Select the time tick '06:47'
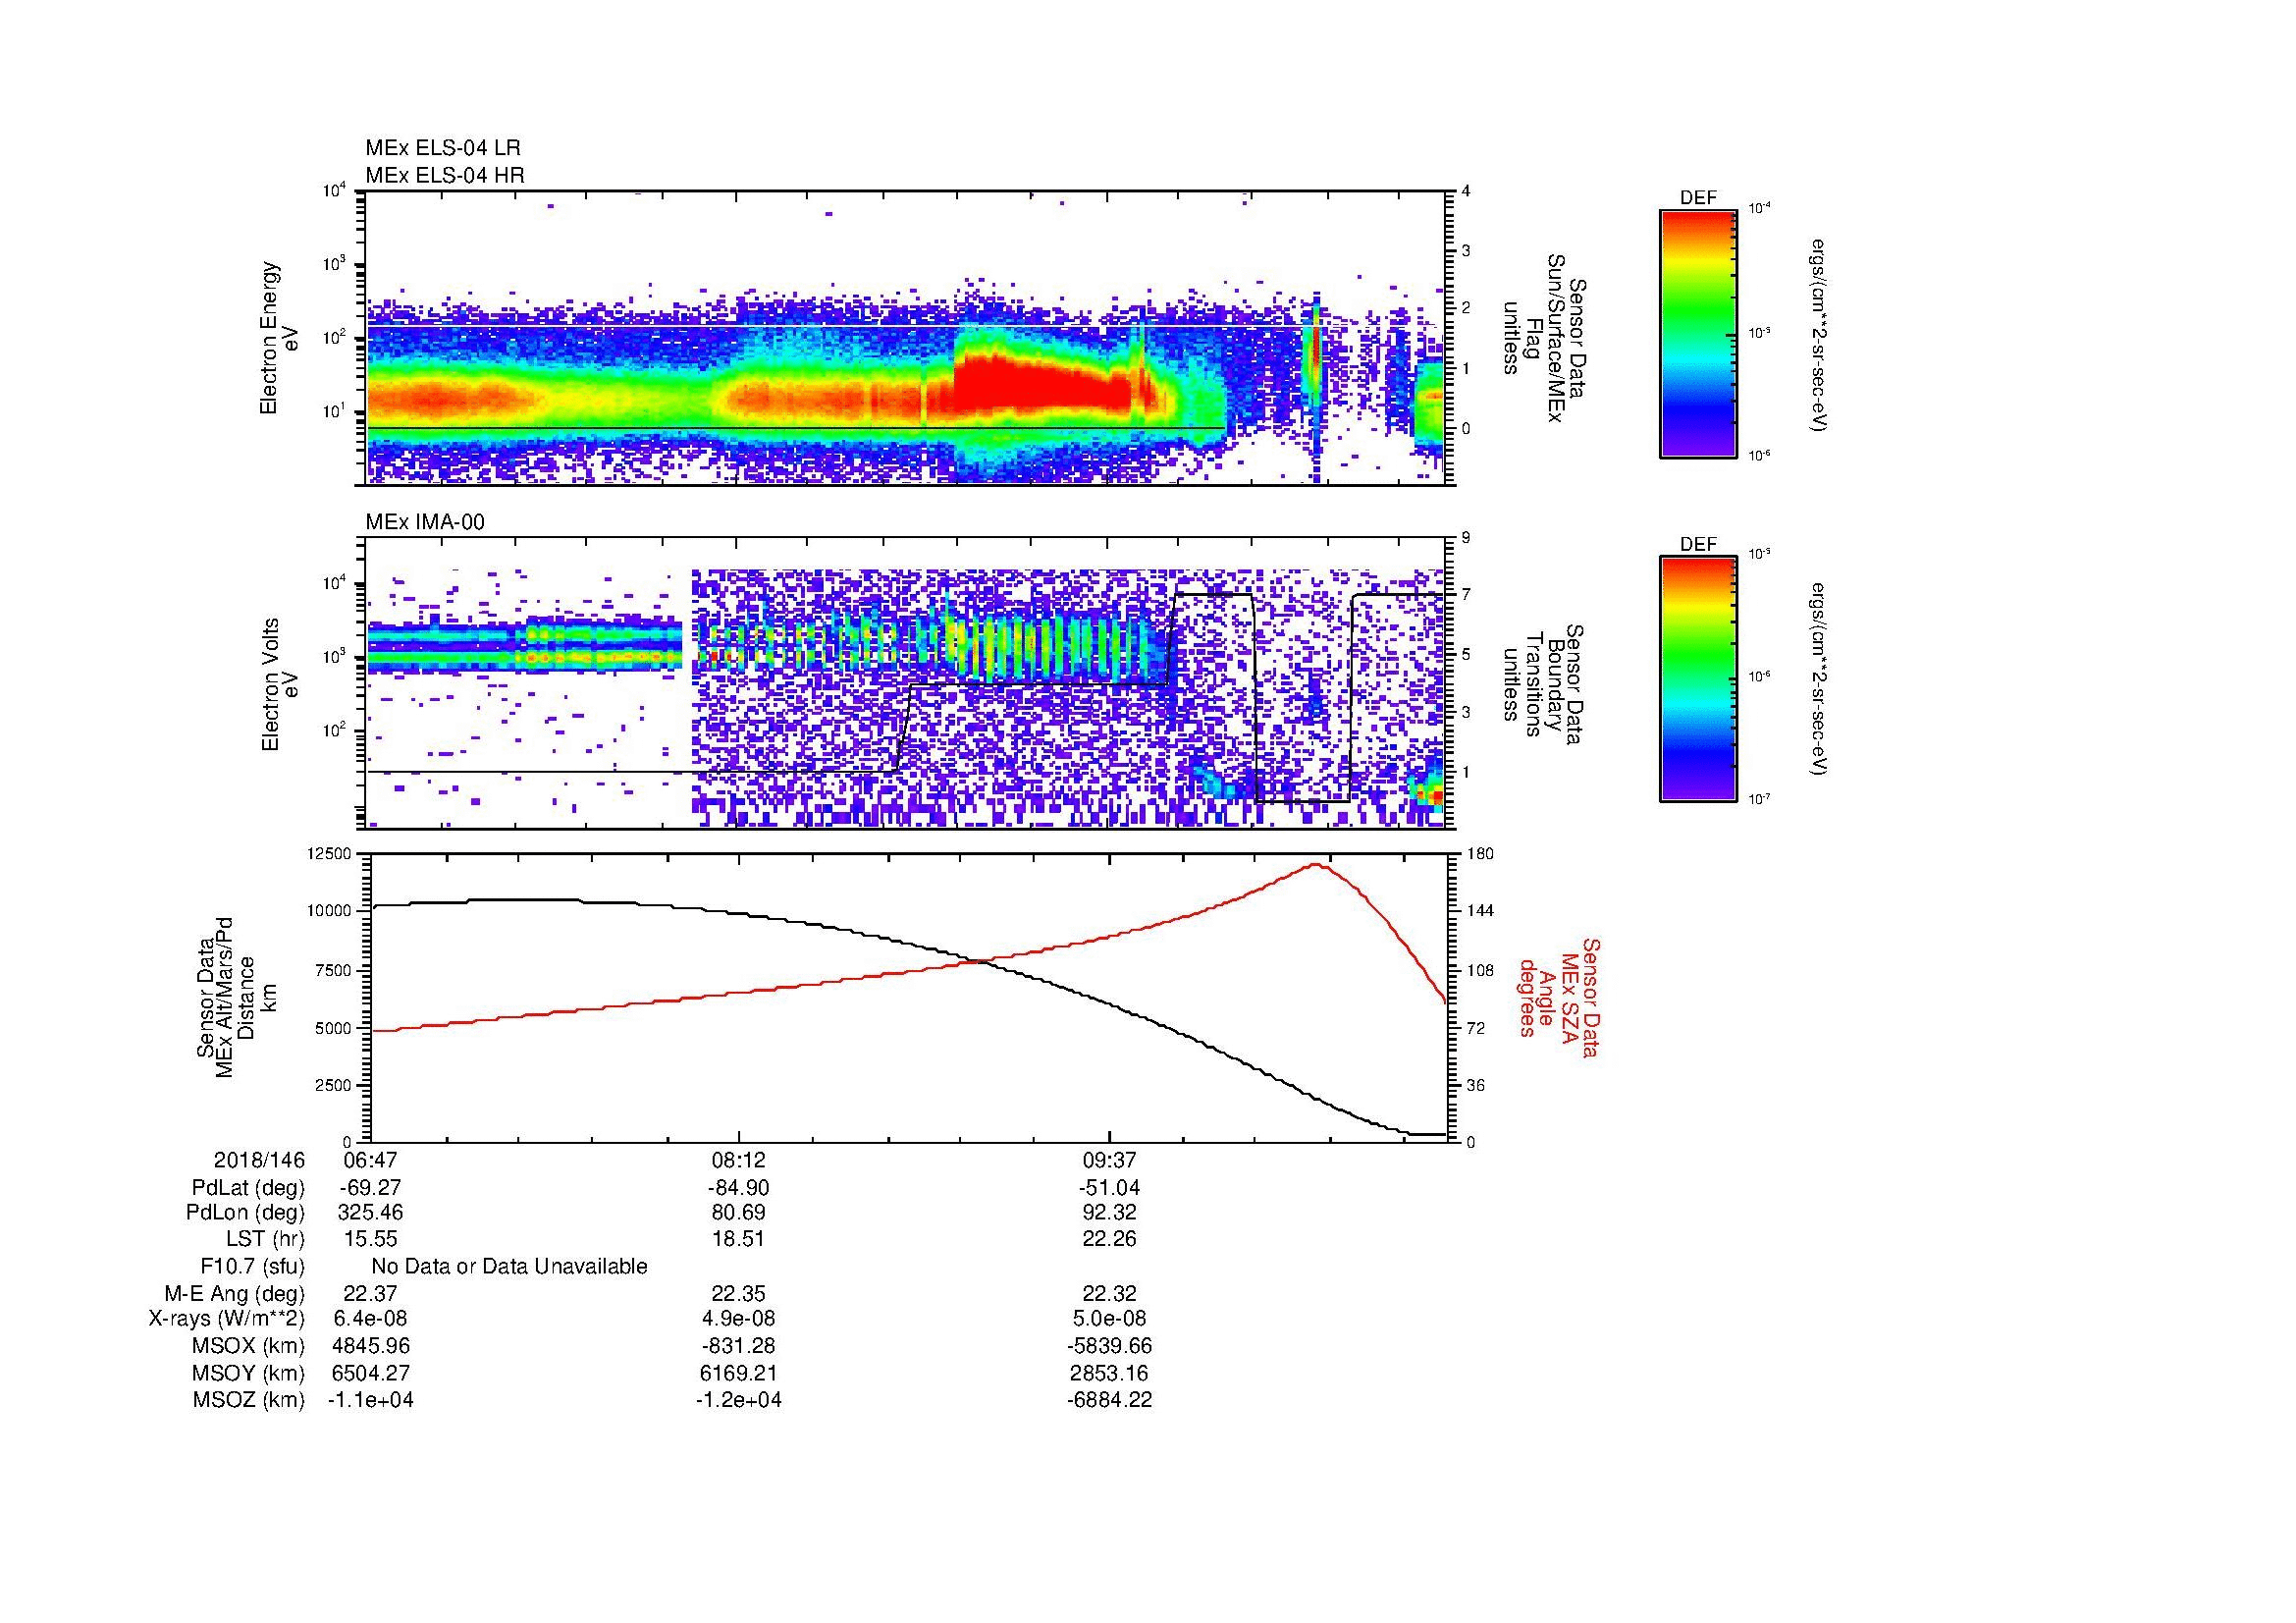The width and height of the screenshot is (2296, 1623). pyautogui.click(x=370, y=1160)
